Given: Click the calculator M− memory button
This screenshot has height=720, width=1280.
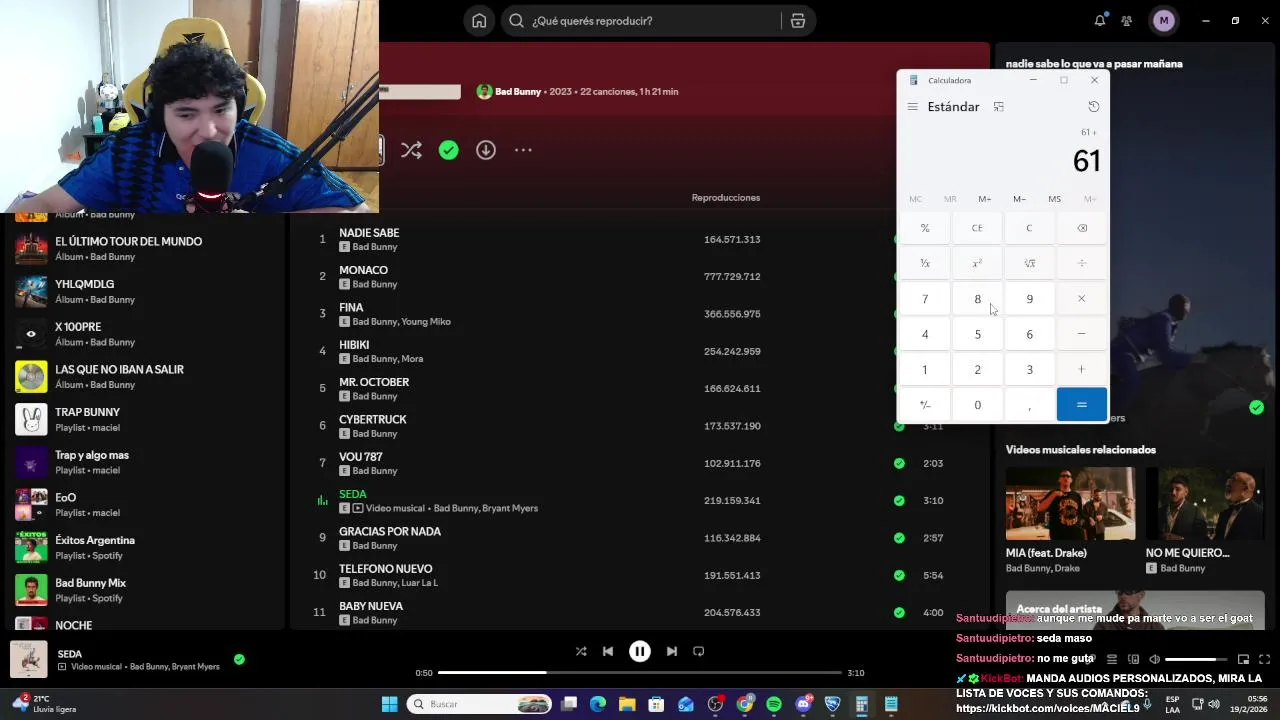Looking at the screenshot, I should click(1019, 199).
